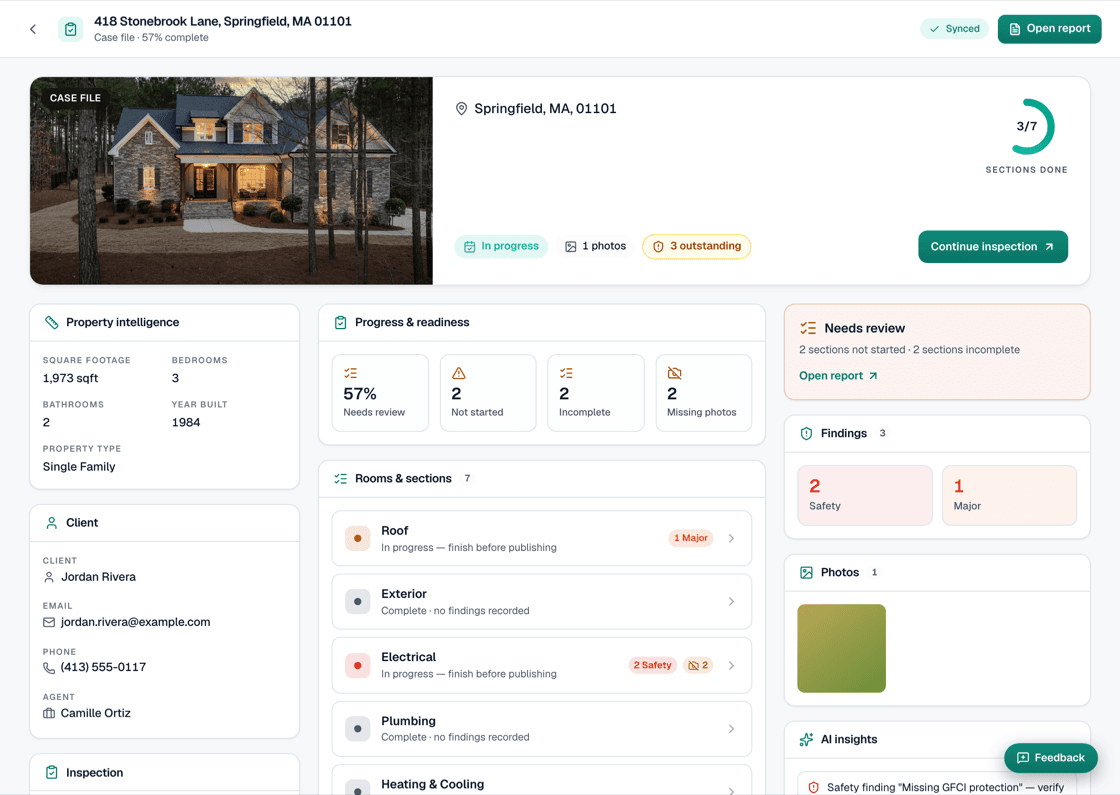
Task: Expand the Roof section chevron
Action: (x=731, y=539)
